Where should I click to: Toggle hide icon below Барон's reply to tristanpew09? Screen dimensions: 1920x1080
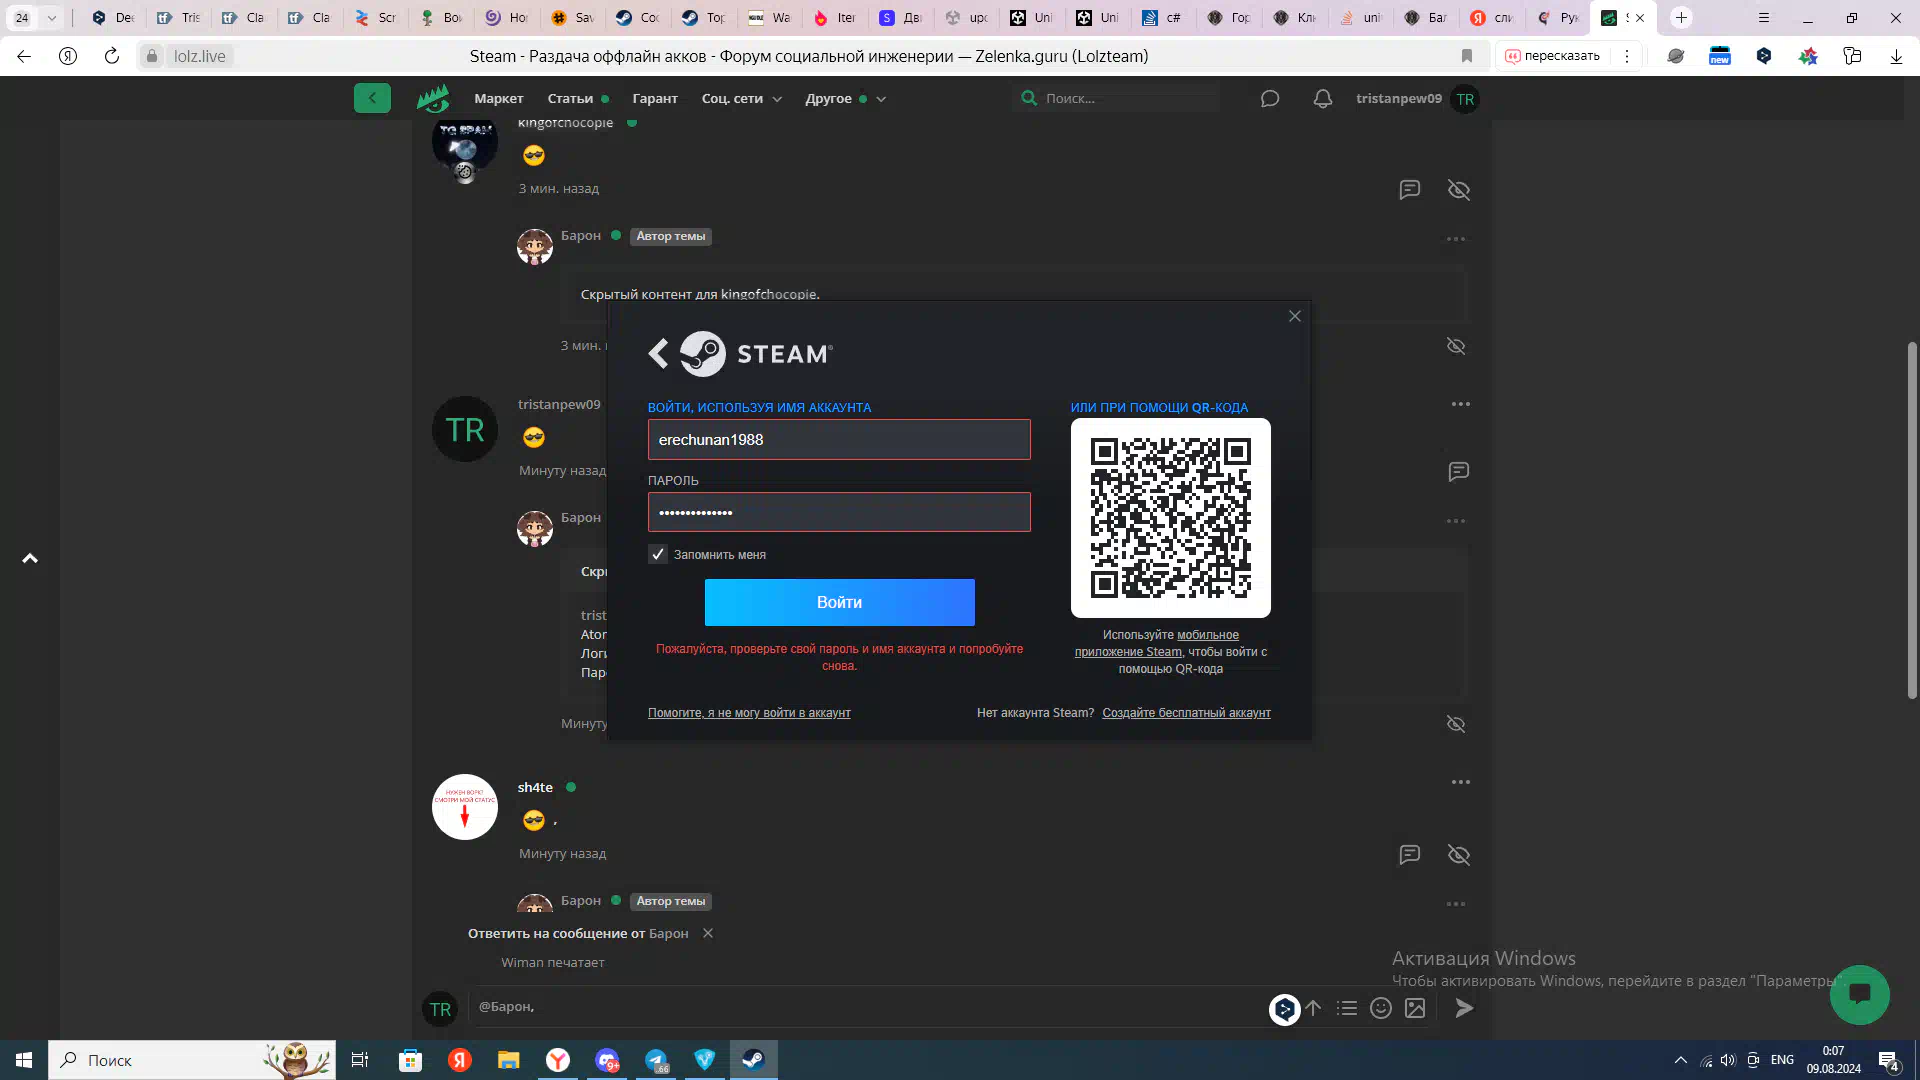point(1456,724)
